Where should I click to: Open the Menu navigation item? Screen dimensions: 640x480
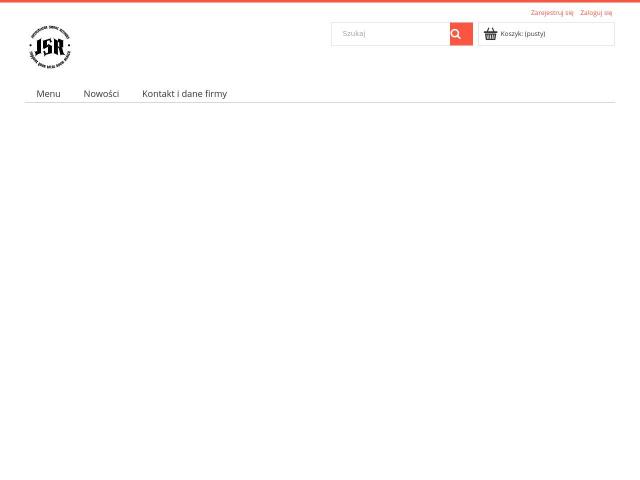(x=48, y=93)
